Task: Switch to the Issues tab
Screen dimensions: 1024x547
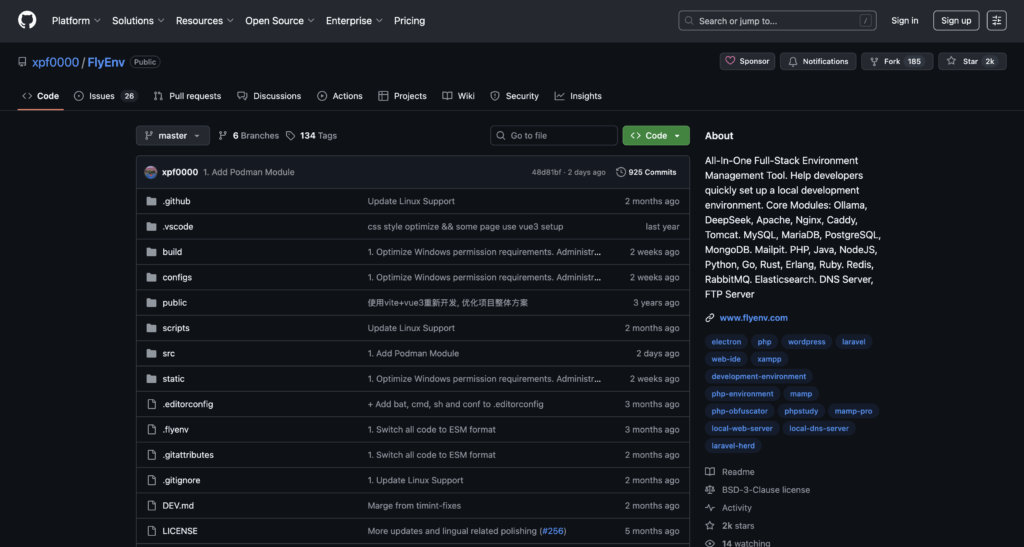Action: (104, 96)
